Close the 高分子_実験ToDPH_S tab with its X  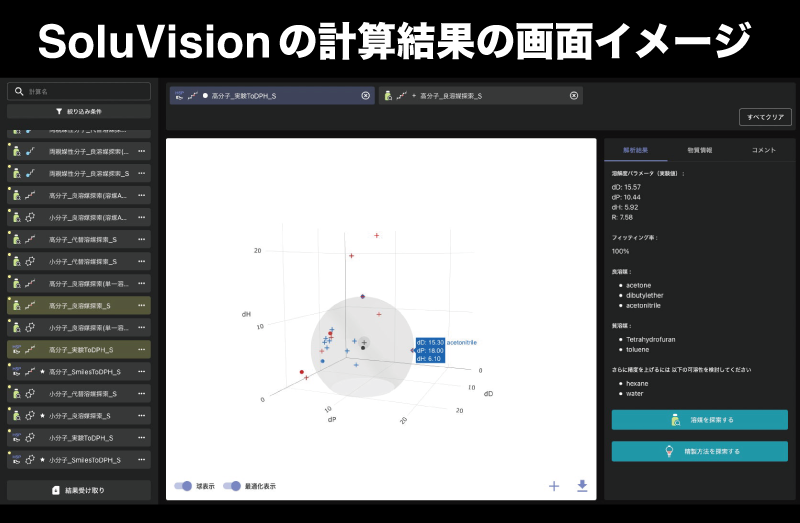point(365,95)
